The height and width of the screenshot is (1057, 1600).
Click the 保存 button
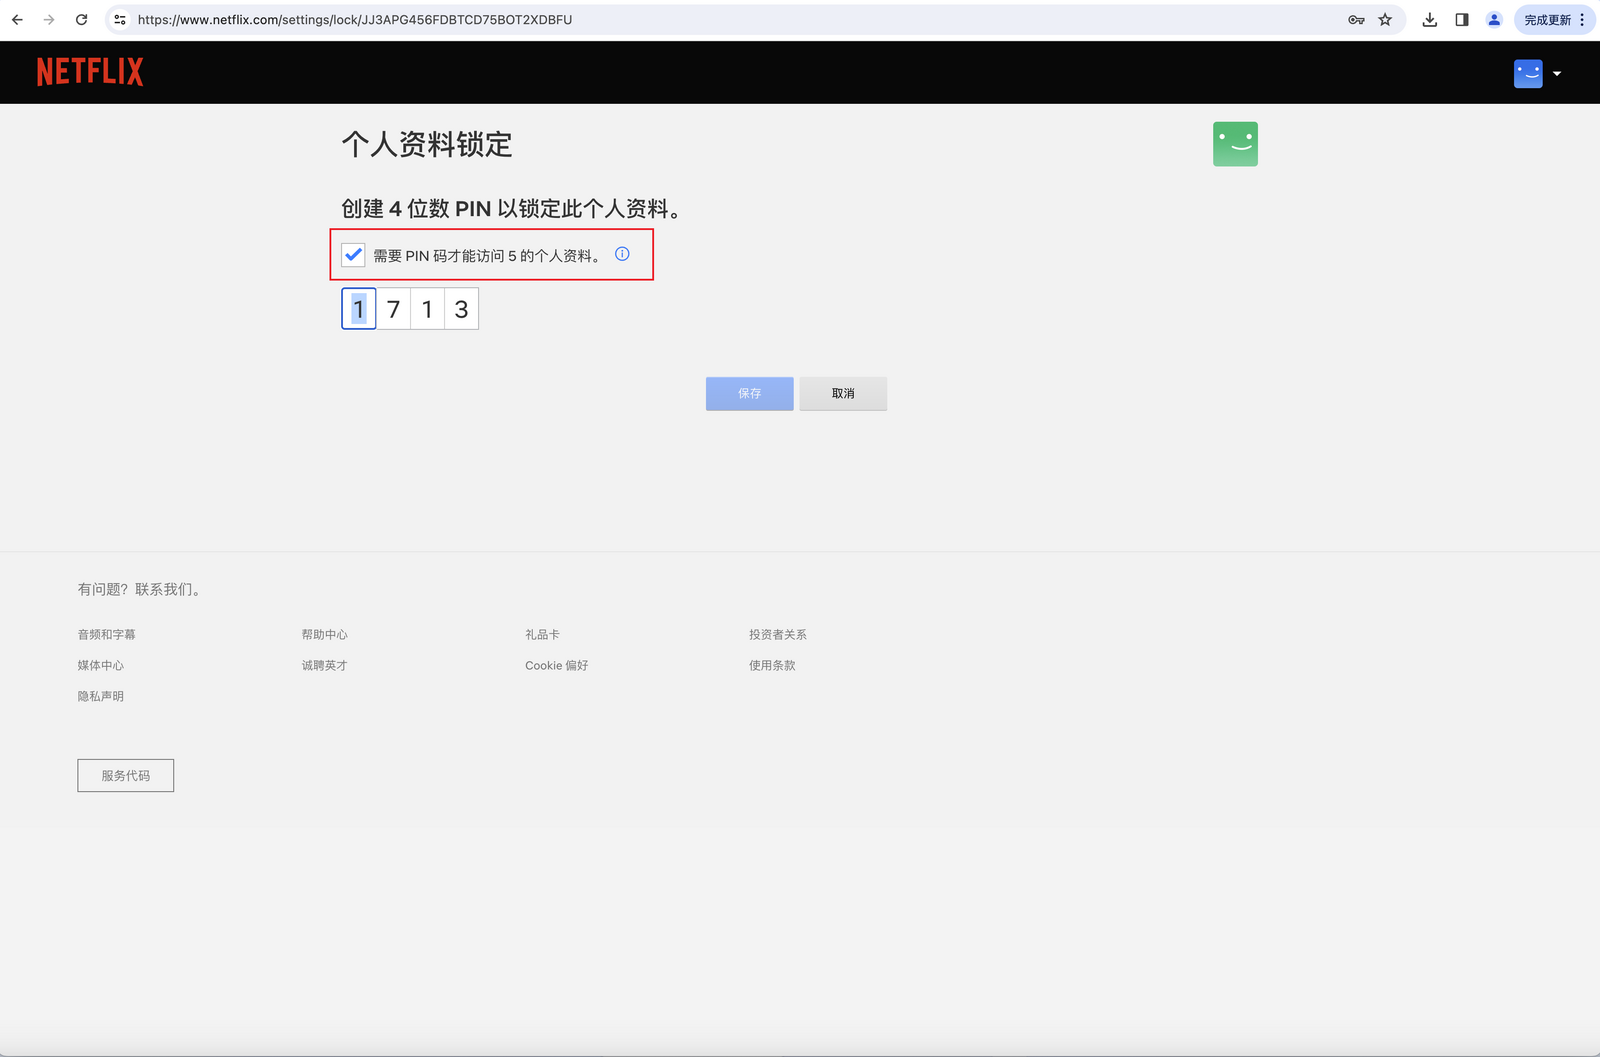pyautogui.click(x=750, y=393)
